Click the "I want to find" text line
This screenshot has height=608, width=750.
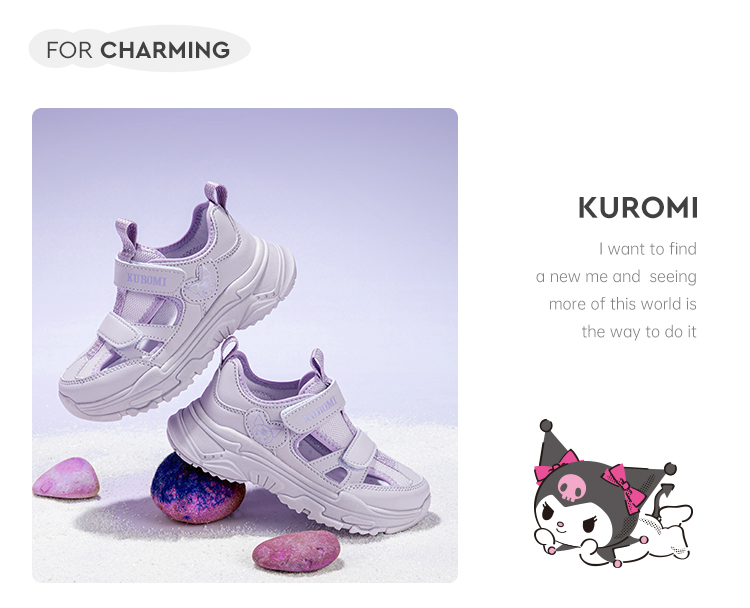pyautogui.click(x=648, y=249)
